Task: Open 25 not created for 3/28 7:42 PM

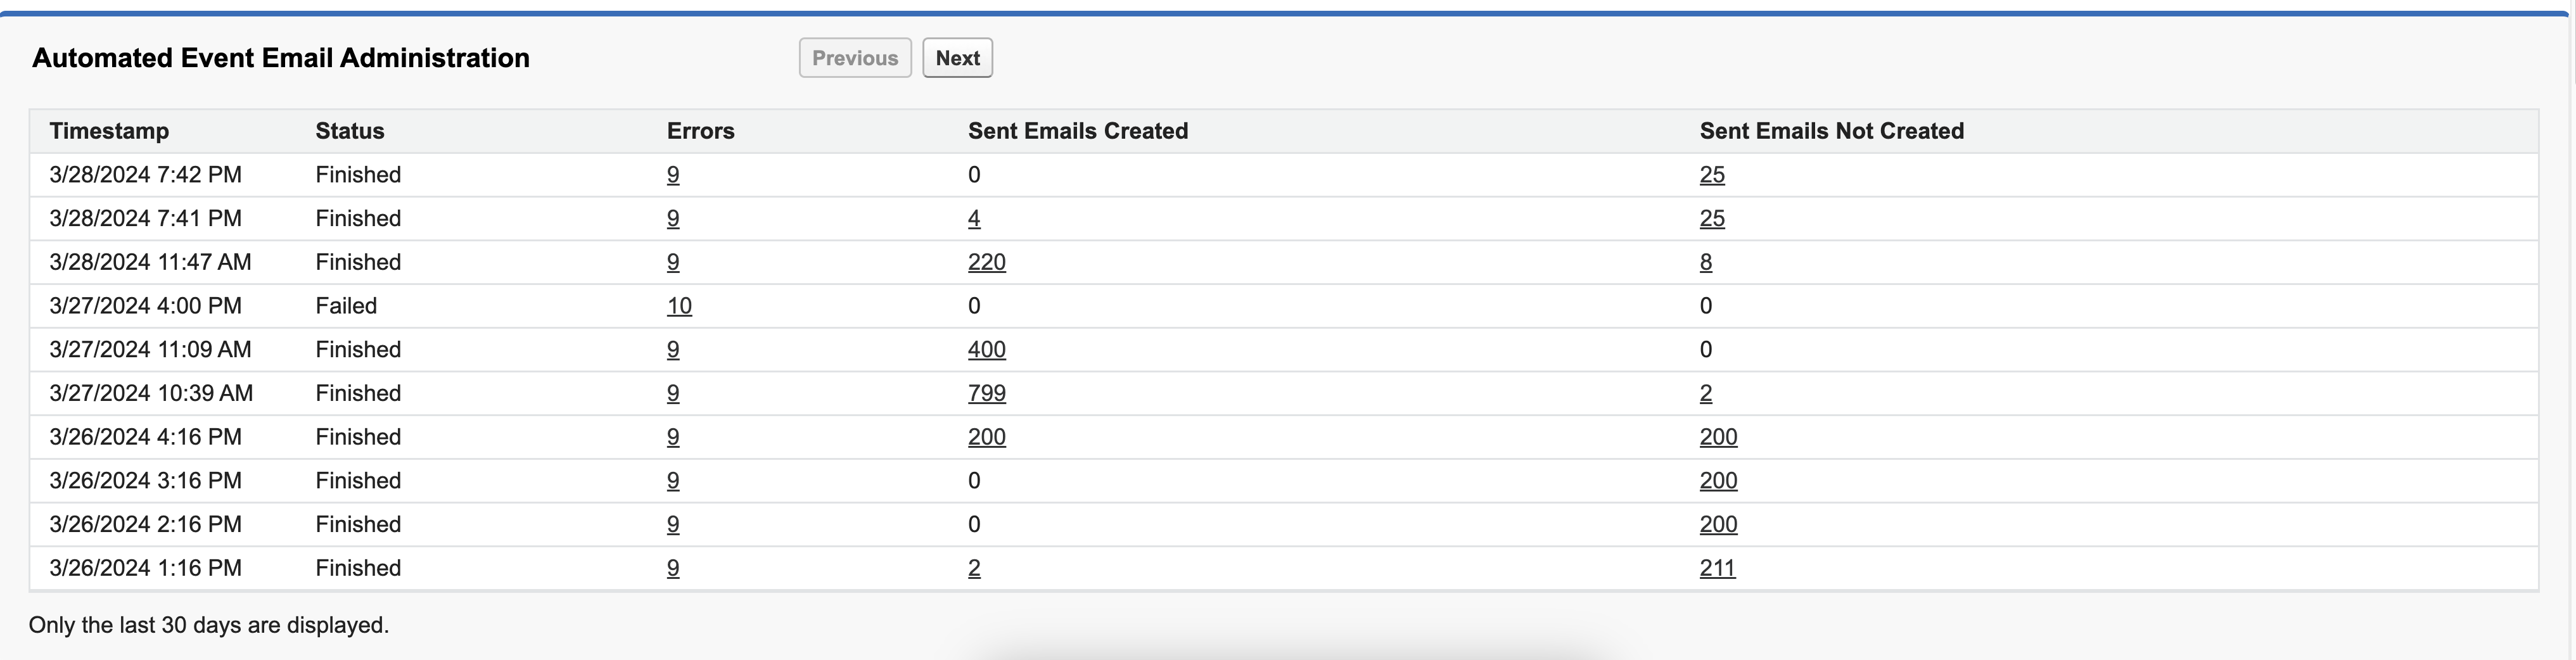Action: click(x=1712, y=175)
